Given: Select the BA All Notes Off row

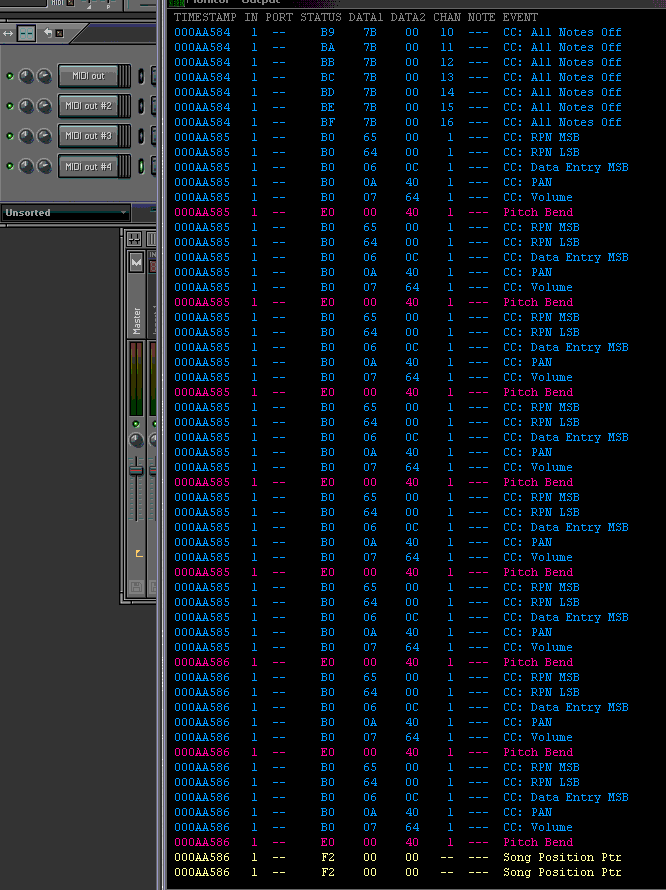Looking at the screenshot, I should 397,47.
